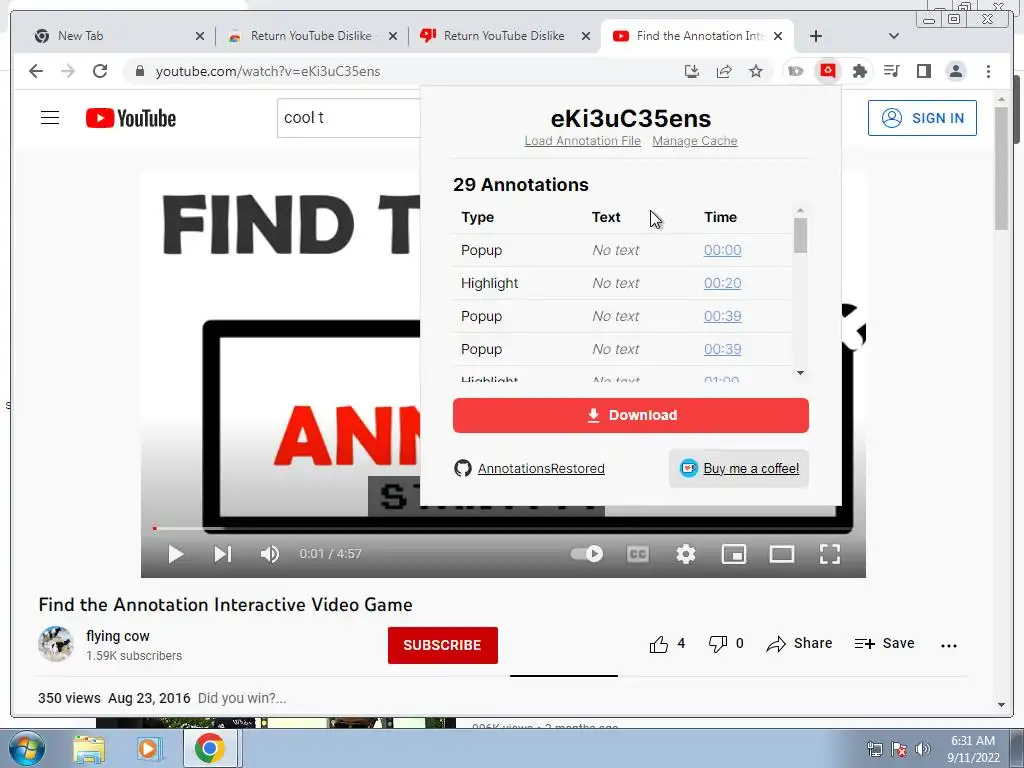The image size is (1024, 768).
Task: Click the share page icon in address bar
Action: click(x=724, y=71)
